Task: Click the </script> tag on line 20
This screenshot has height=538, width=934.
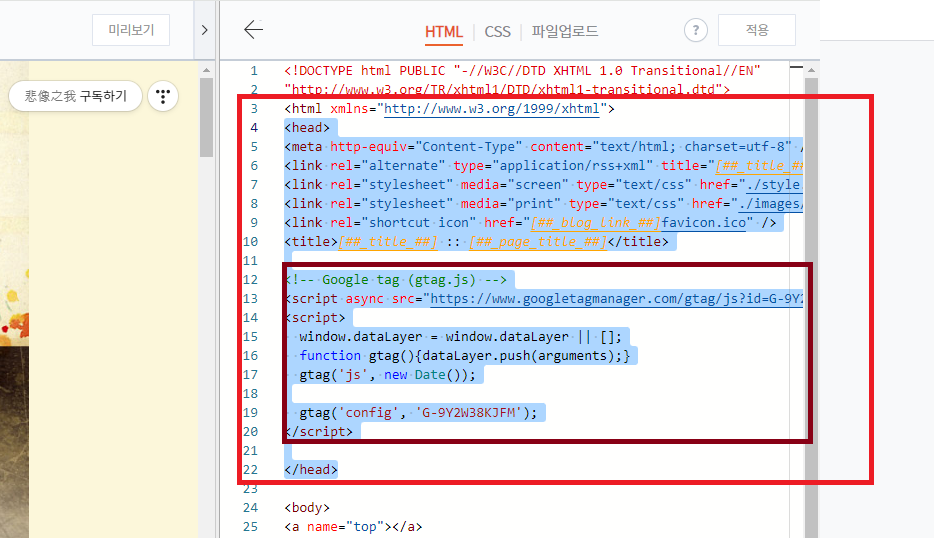Action: click(x=320, y=431)
